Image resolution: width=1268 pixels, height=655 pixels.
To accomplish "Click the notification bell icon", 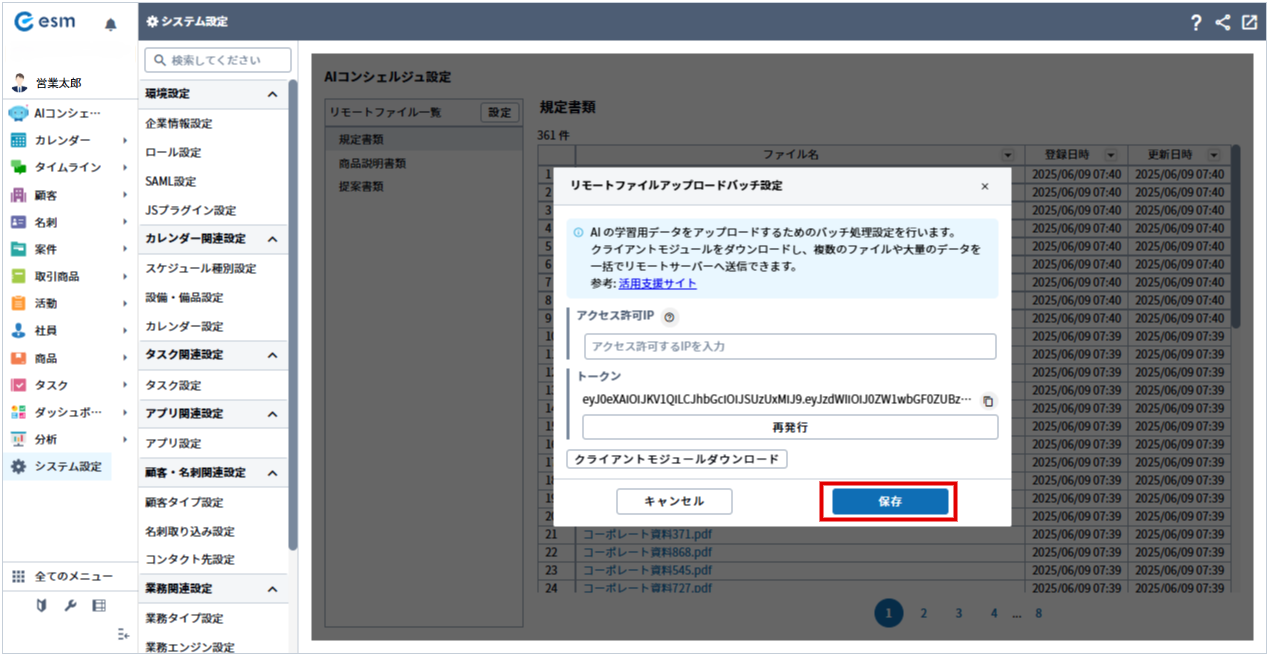I will click(111, 25).
